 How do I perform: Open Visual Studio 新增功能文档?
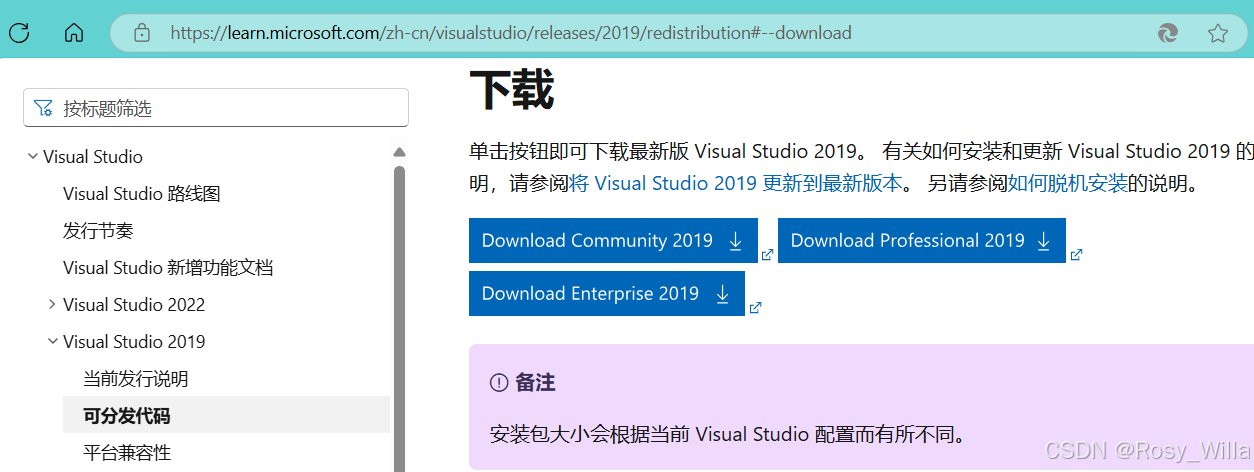pyautogui.click(x=168, y=268)
